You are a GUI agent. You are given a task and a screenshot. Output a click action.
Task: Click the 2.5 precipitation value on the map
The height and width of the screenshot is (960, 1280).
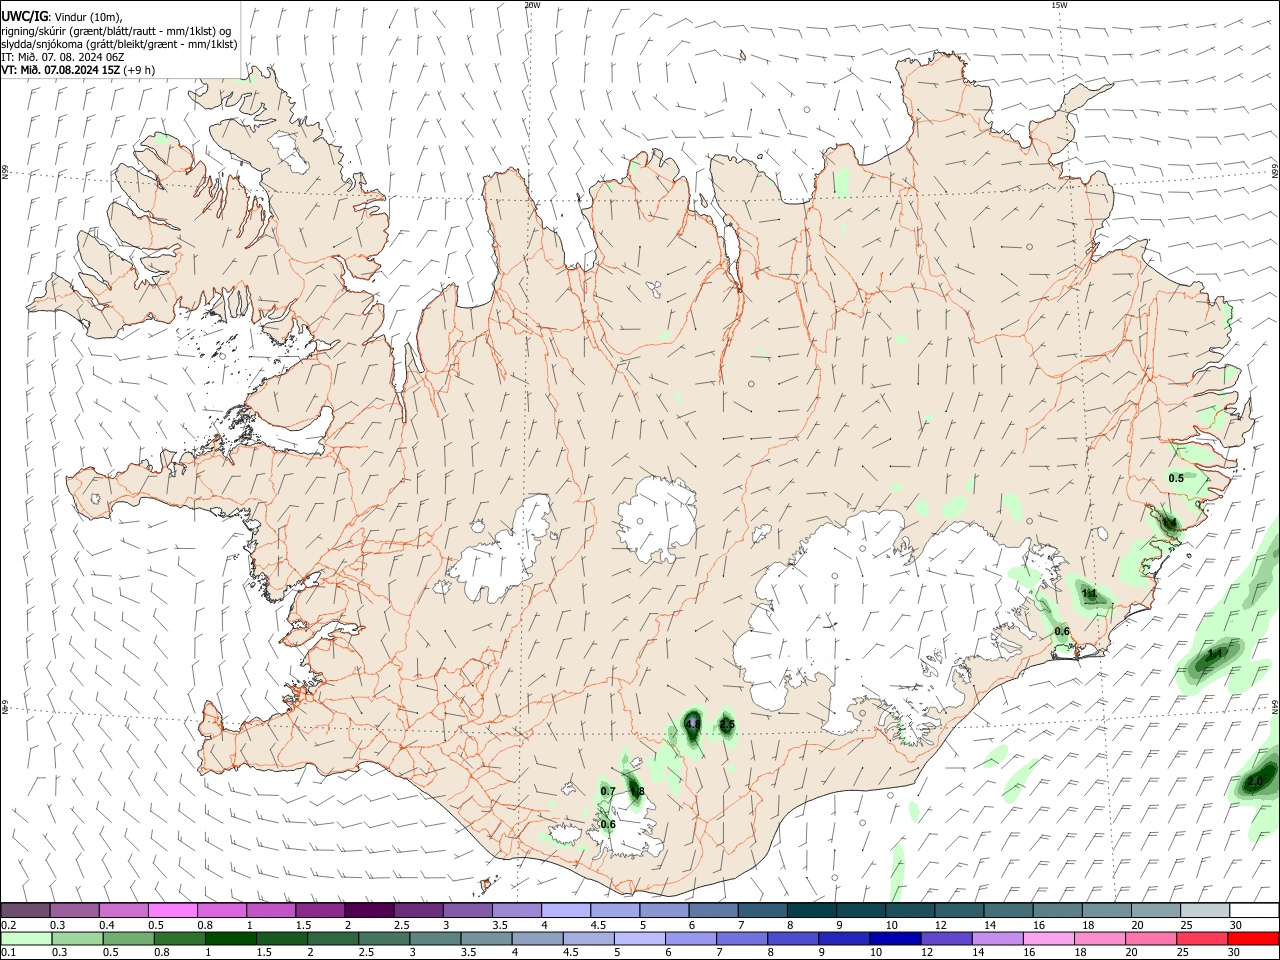728,724
